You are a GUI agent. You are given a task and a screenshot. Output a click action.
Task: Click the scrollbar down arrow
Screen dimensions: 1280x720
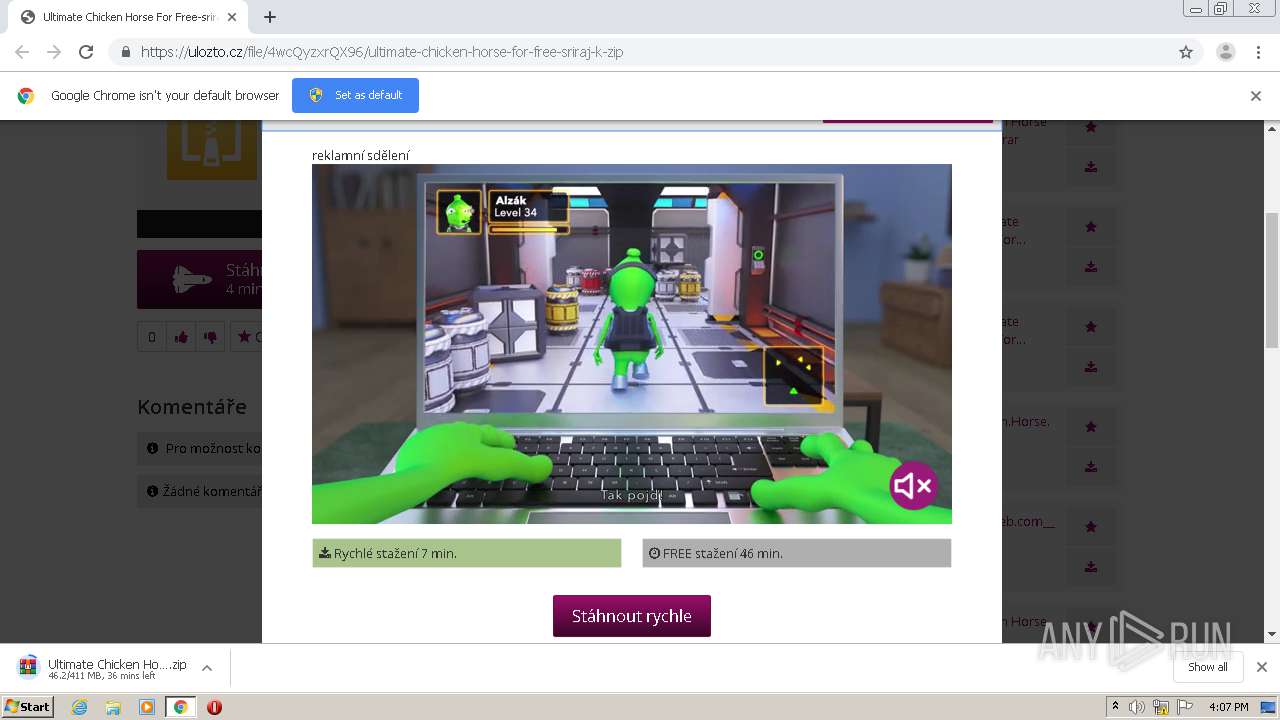coord(1272,634)
